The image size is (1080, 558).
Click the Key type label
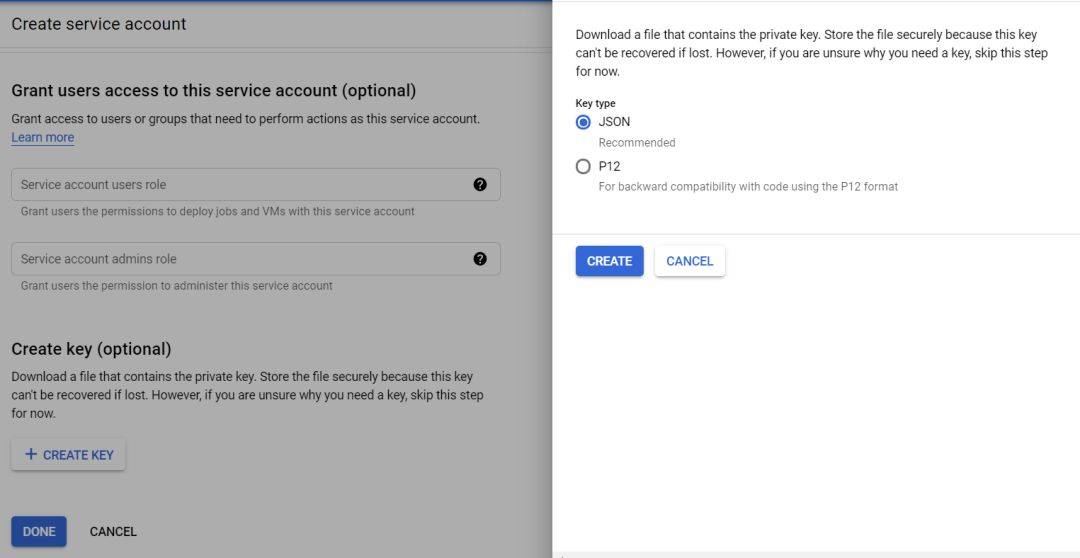click(x=596, y=103)
